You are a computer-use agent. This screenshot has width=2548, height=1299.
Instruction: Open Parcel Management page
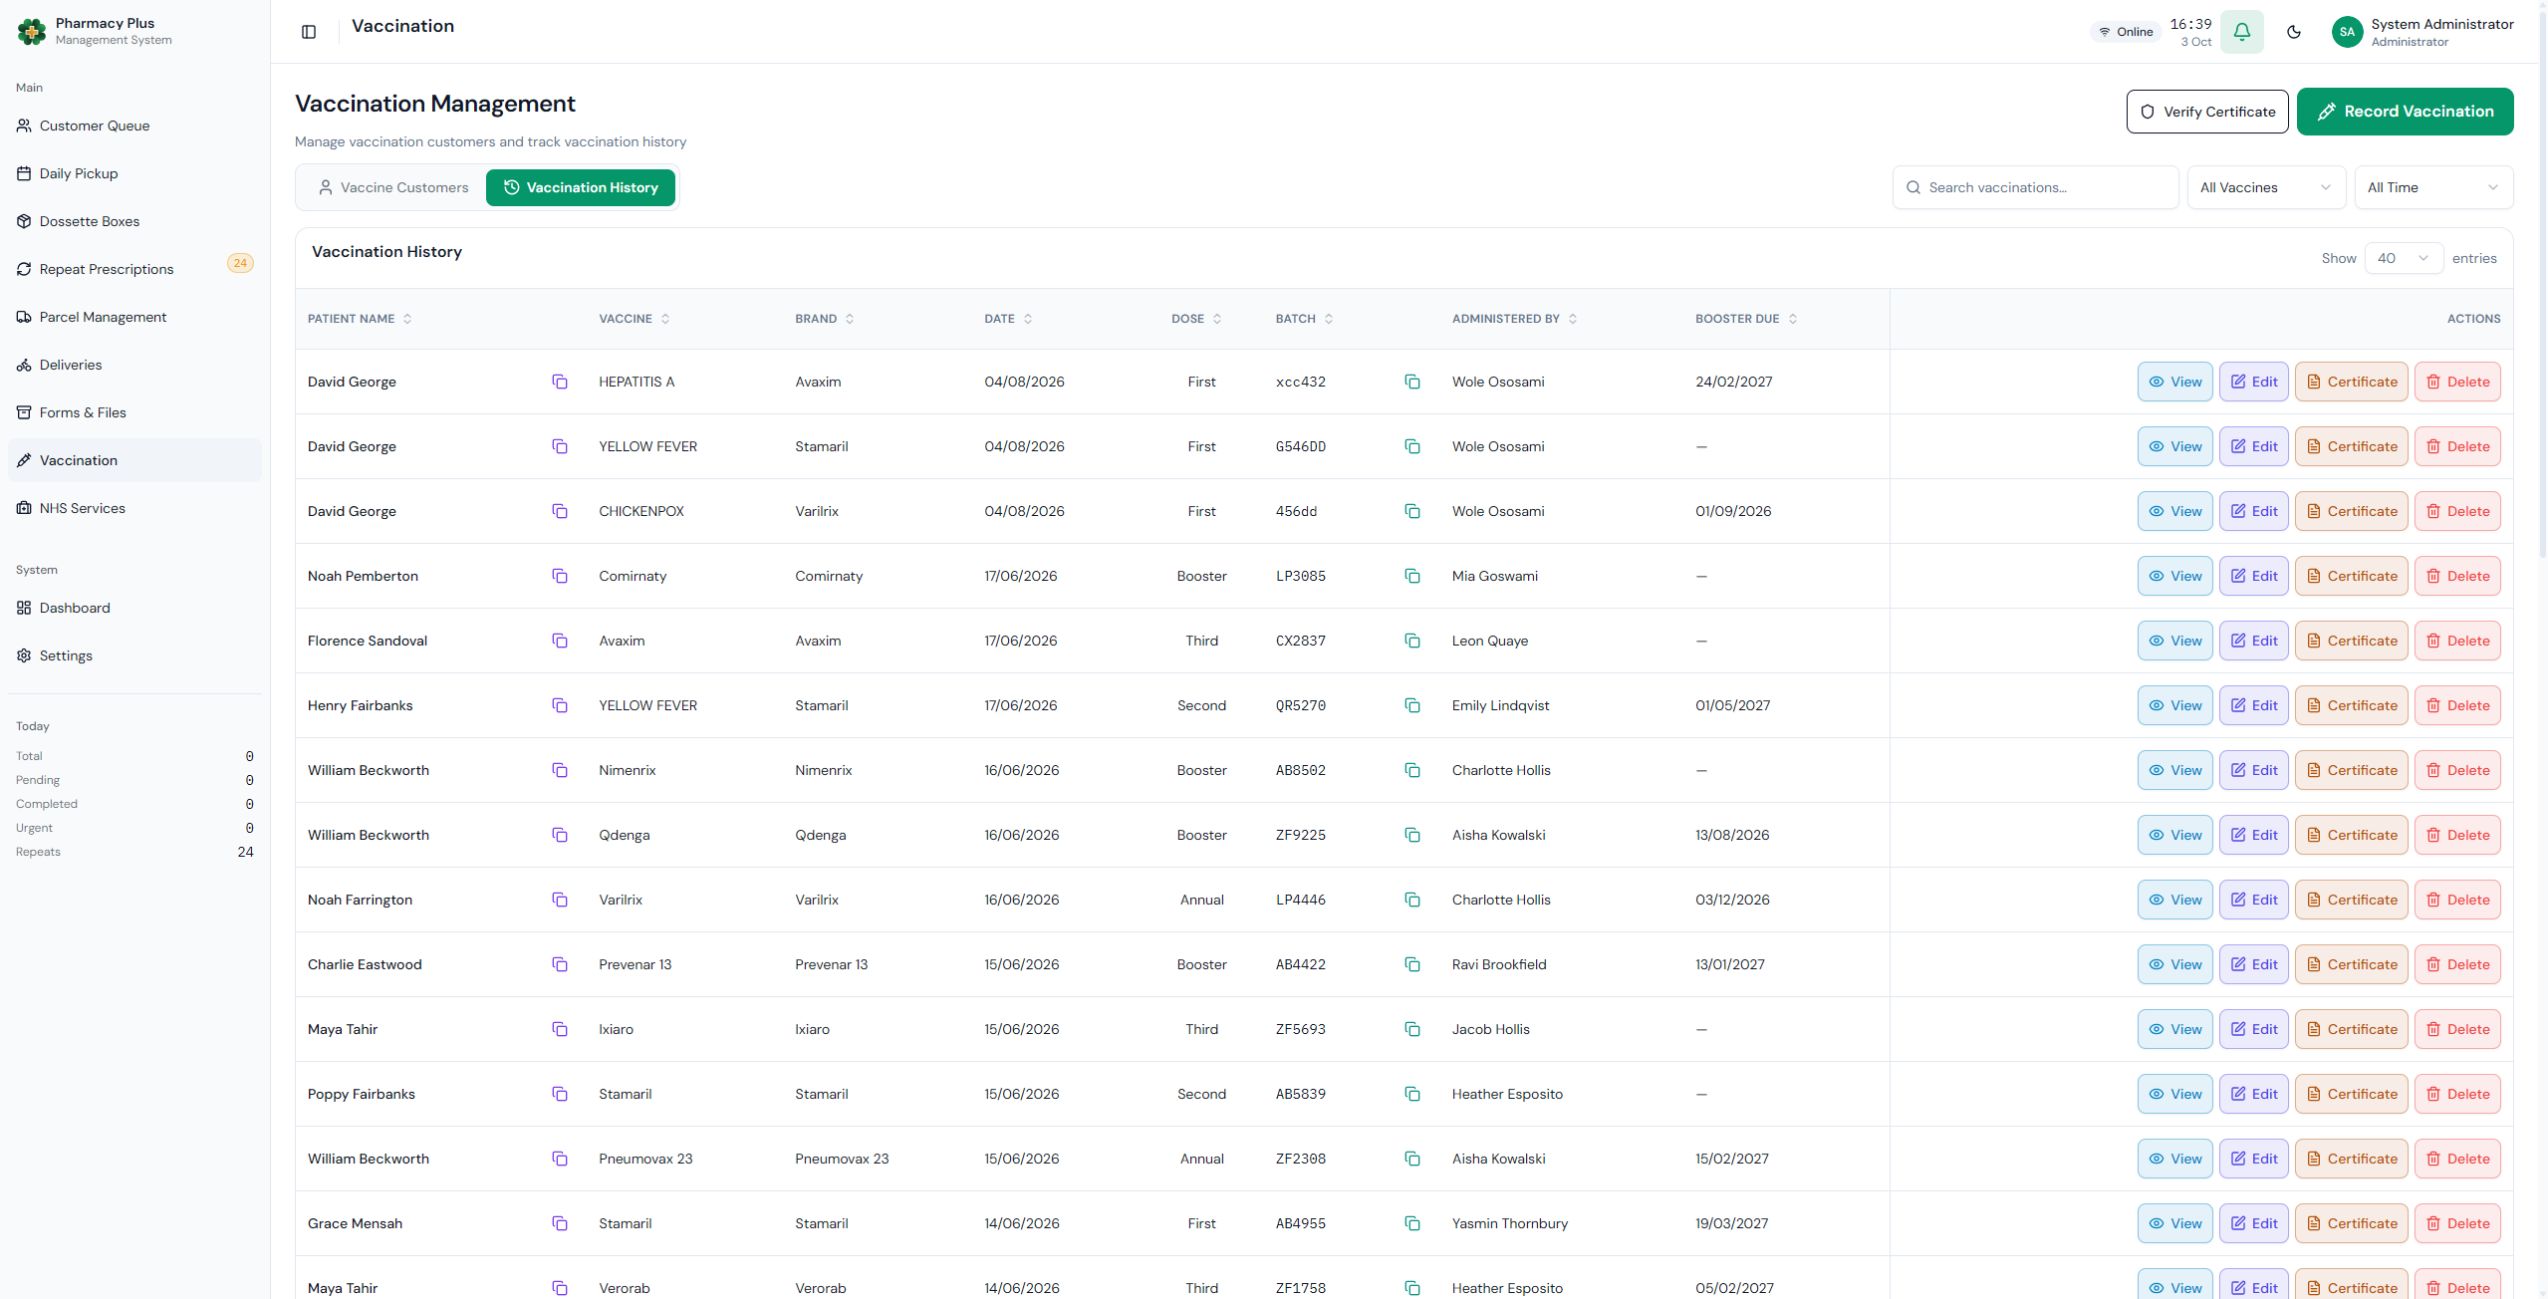point(135,318)
